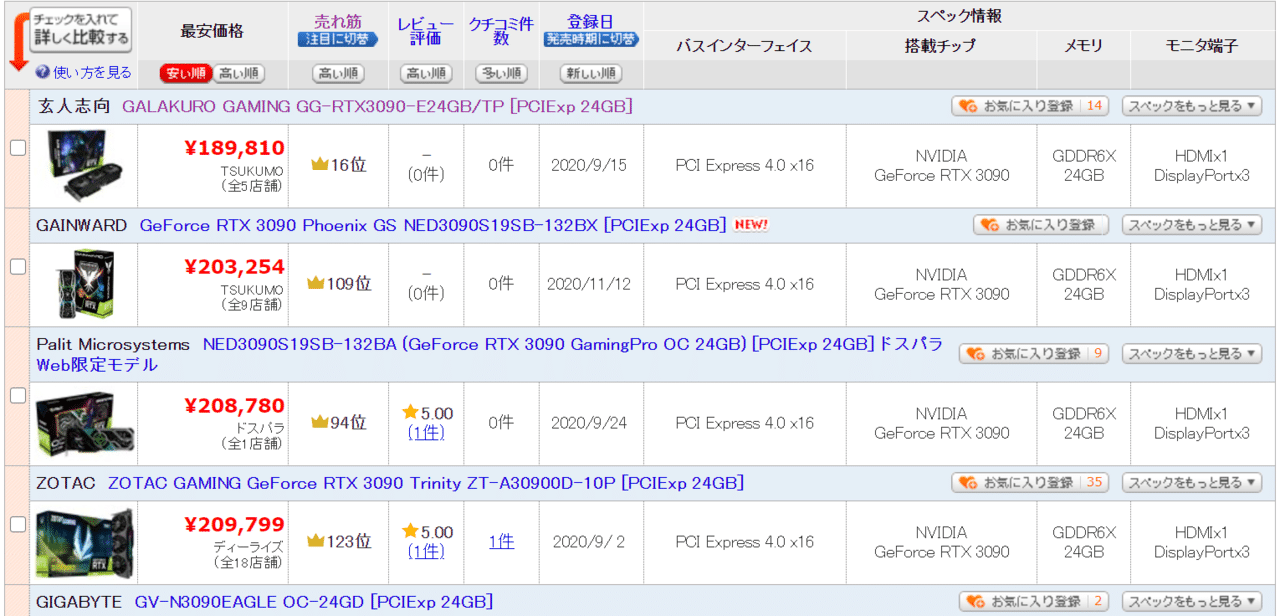Screen dimensions: 1280x616
Task: Click the 123位 ranking crown icon
Action: click(316, 541)
